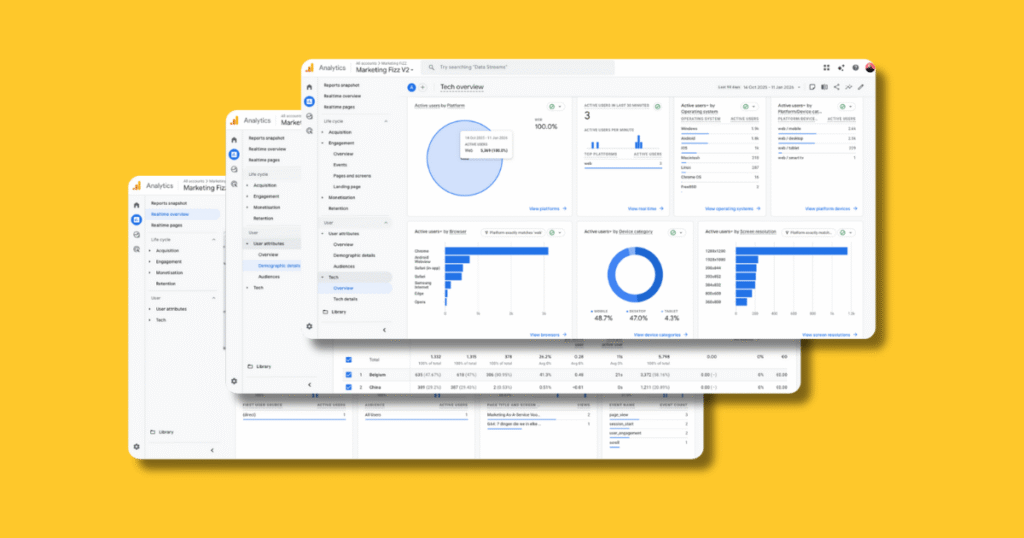
Task: Click the Analytics logo in front window
Action: coord(310,67)
